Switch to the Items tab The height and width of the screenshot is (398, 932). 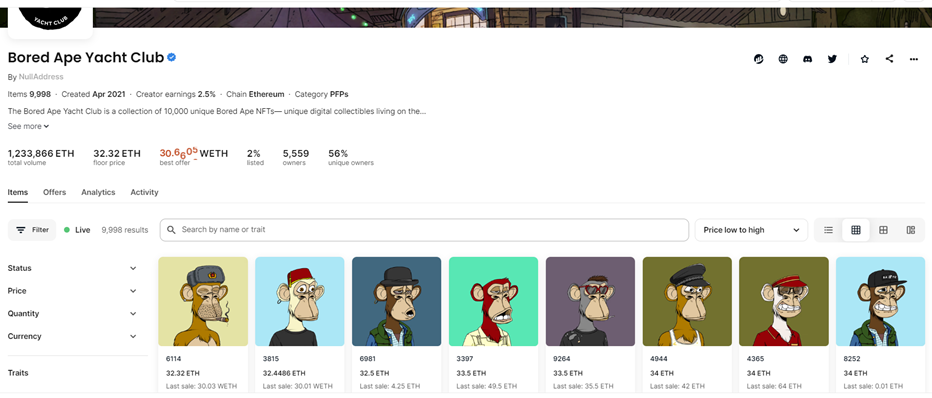point(18,192)
